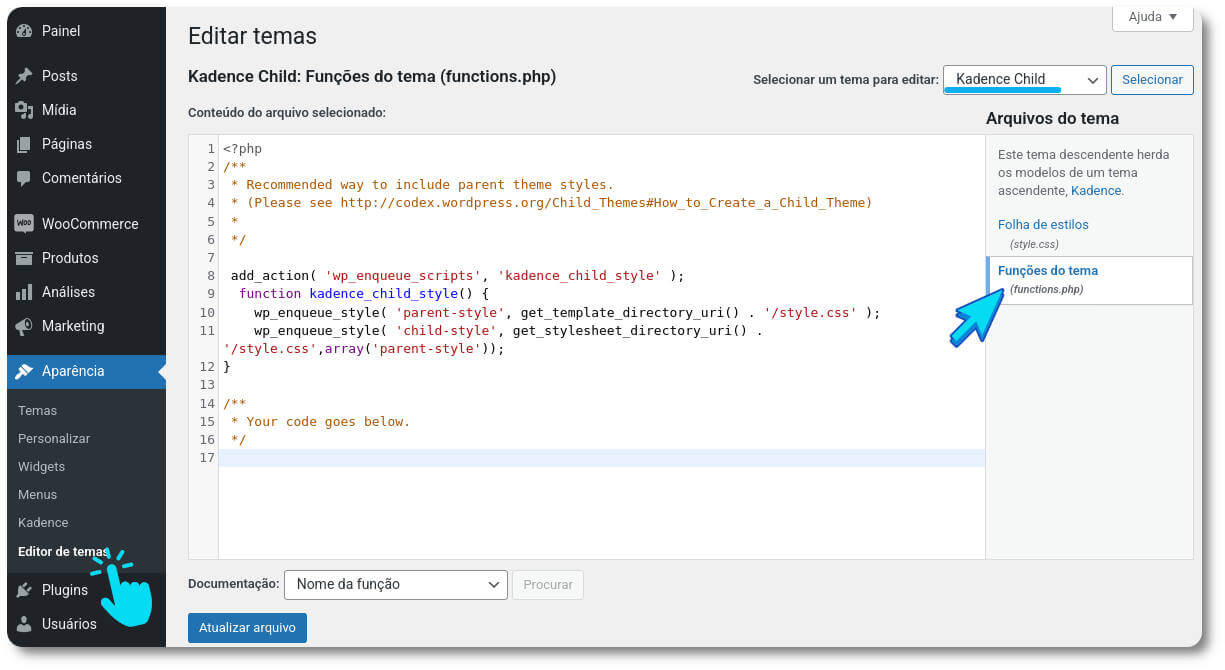Click the Produtos archive box icon
Screen dimensions: 1225x670
coord(24,258)
